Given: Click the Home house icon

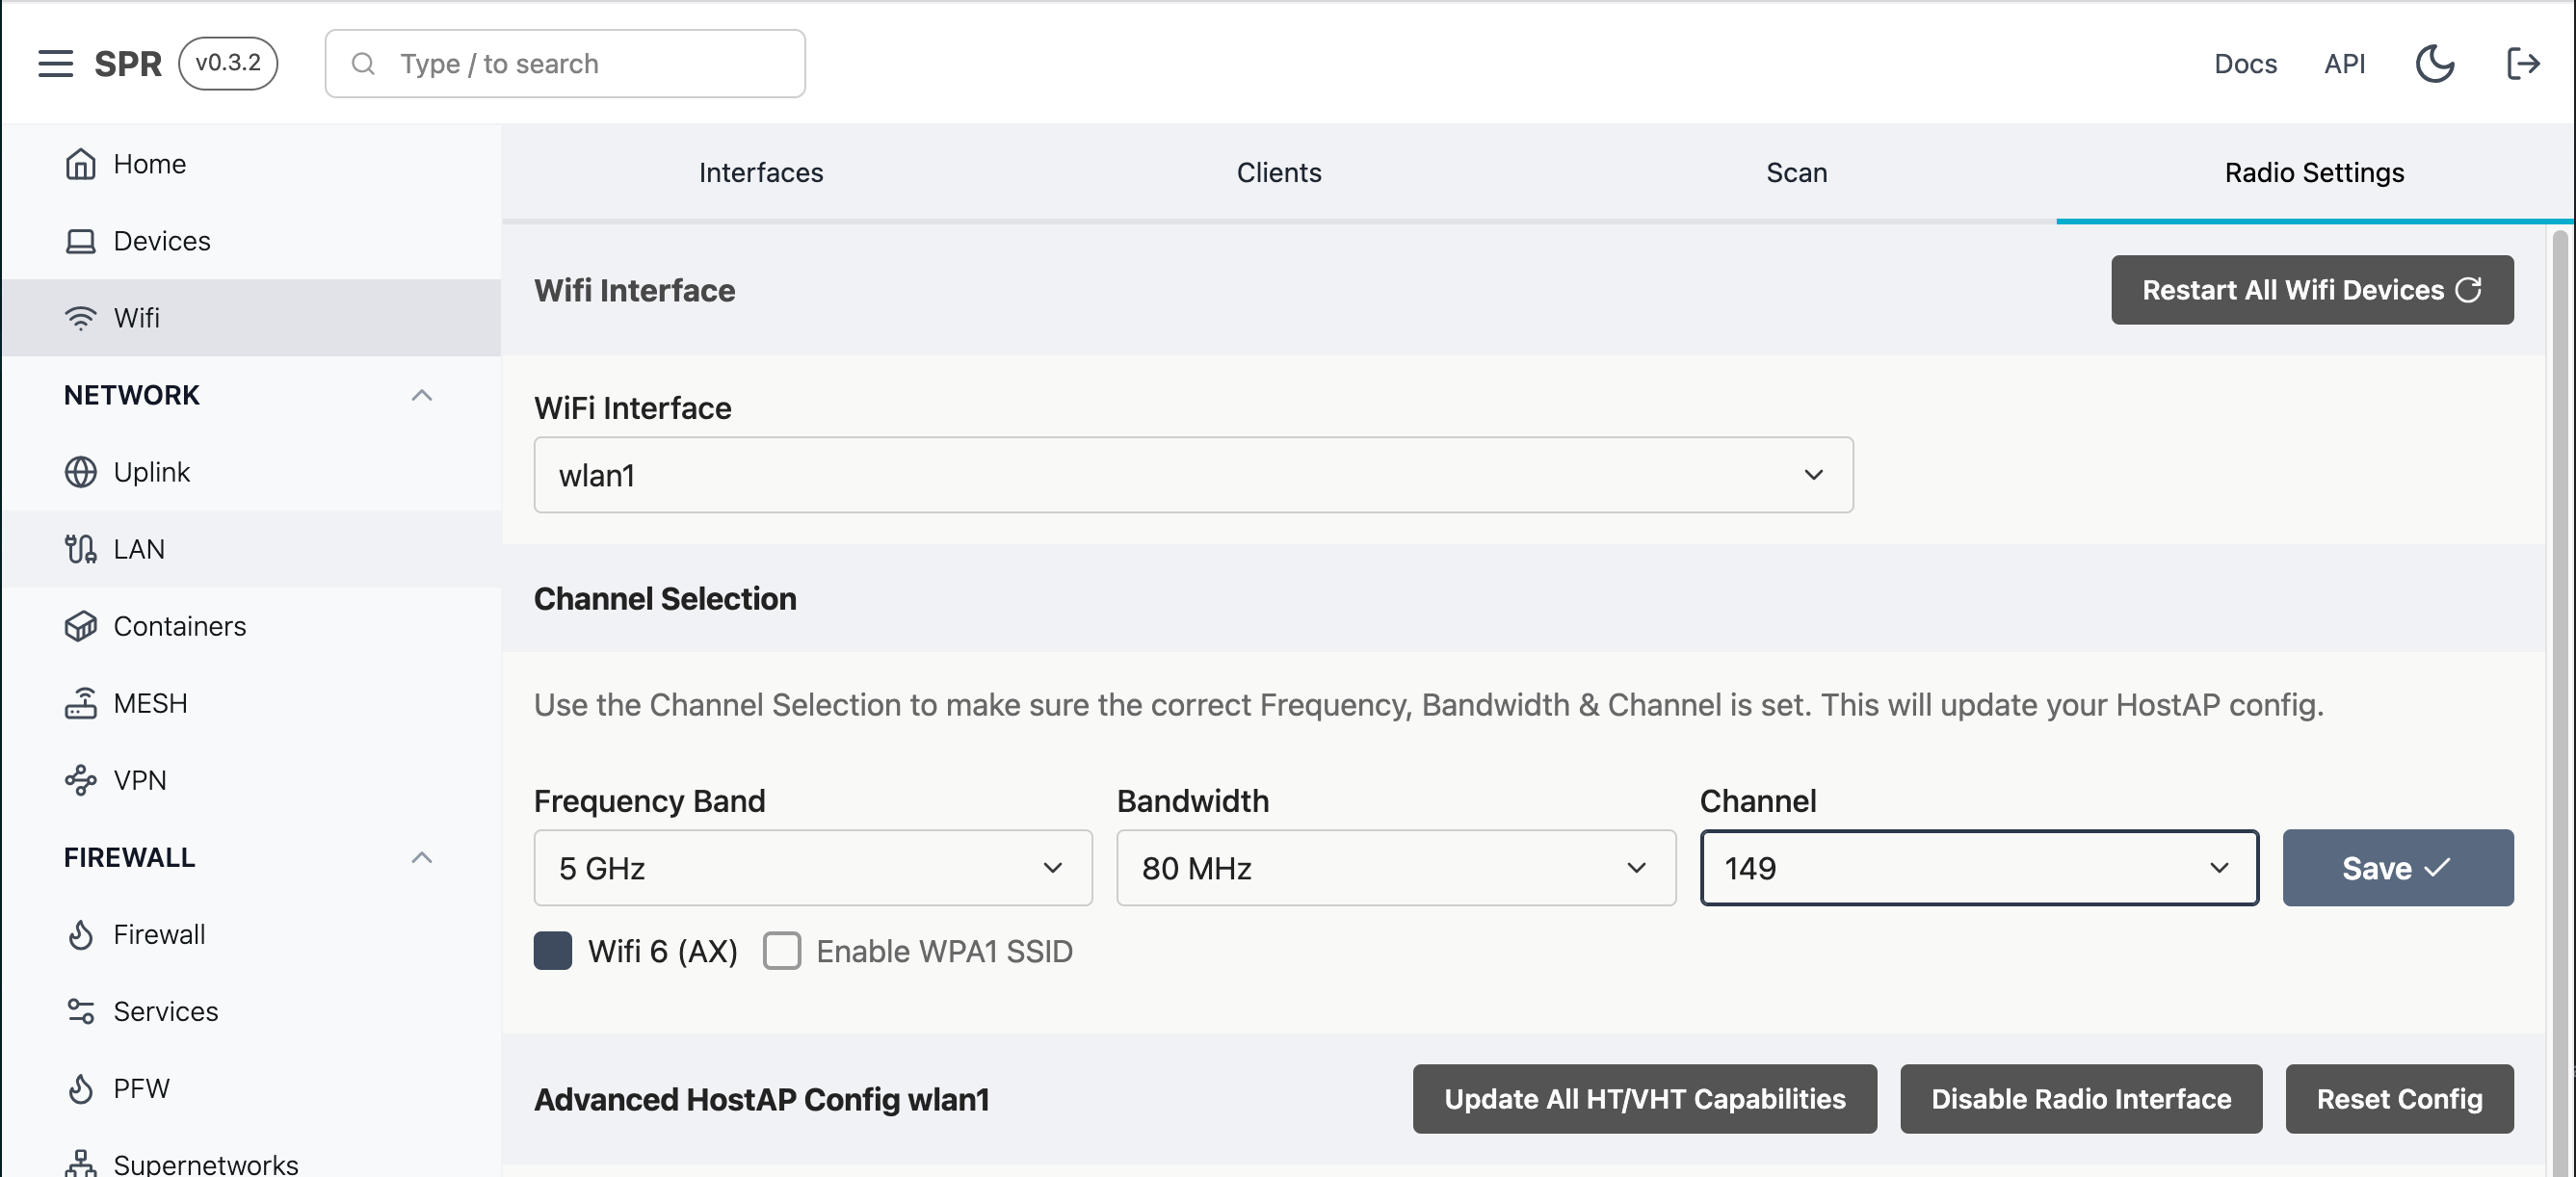Looking at the screenshot, I should (x=80, y=164).
